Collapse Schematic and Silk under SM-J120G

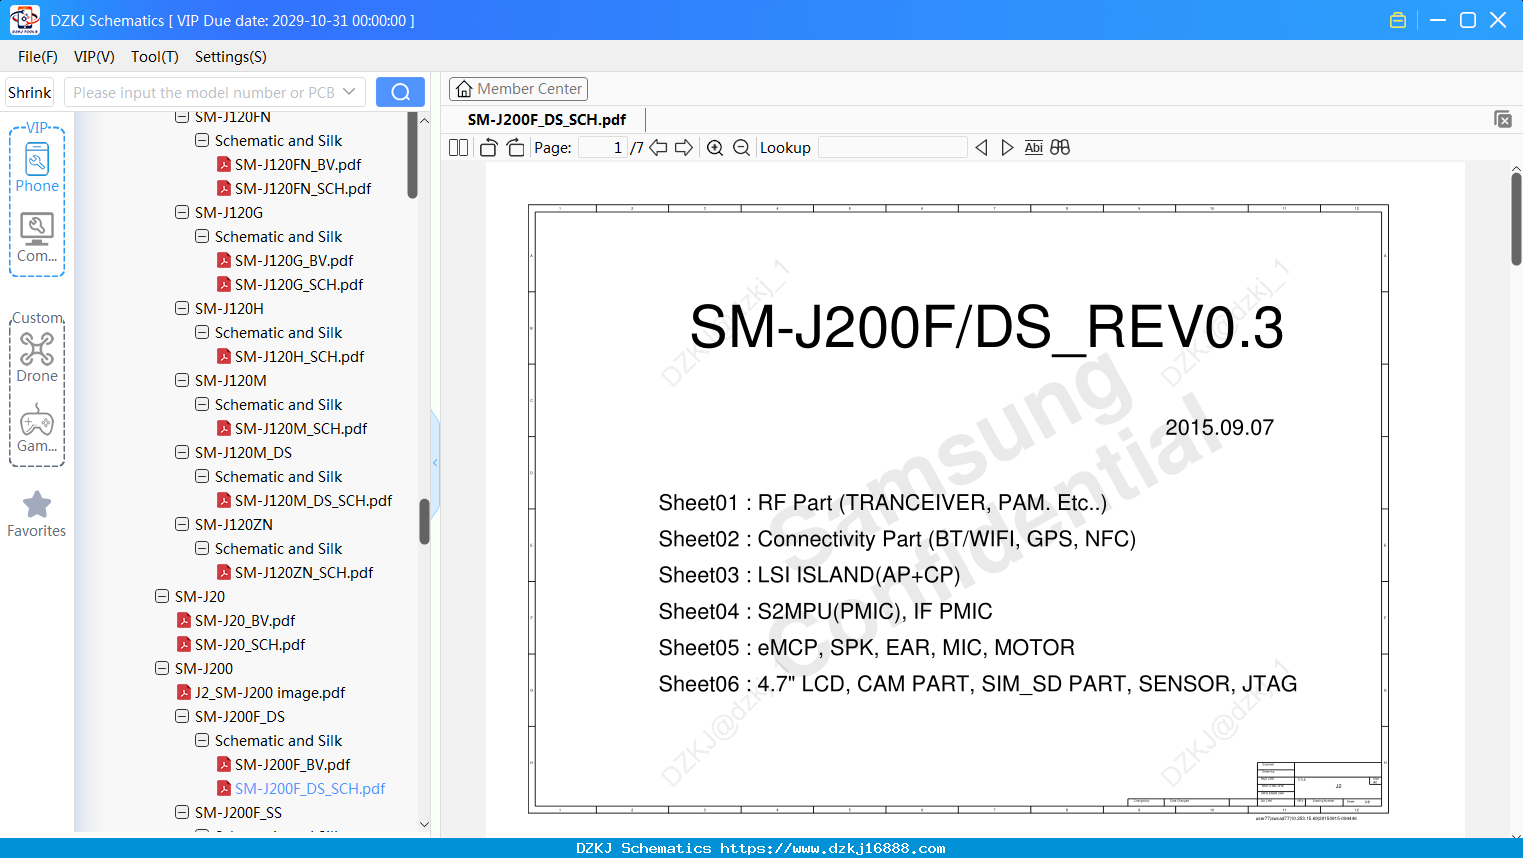coord(202,236)
